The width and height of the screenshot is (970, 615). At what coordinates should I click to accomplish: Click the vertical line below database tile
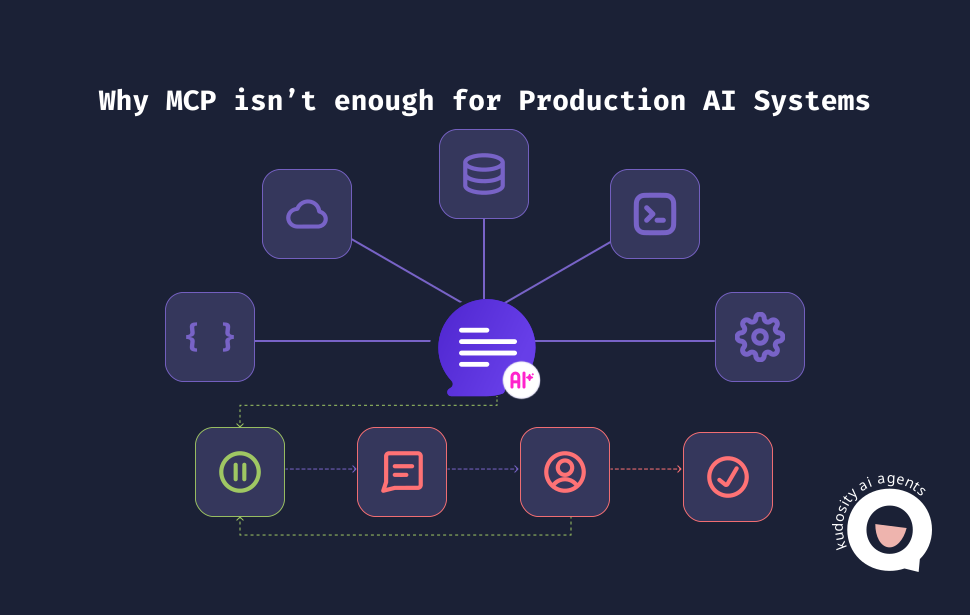tap(484, 259)
